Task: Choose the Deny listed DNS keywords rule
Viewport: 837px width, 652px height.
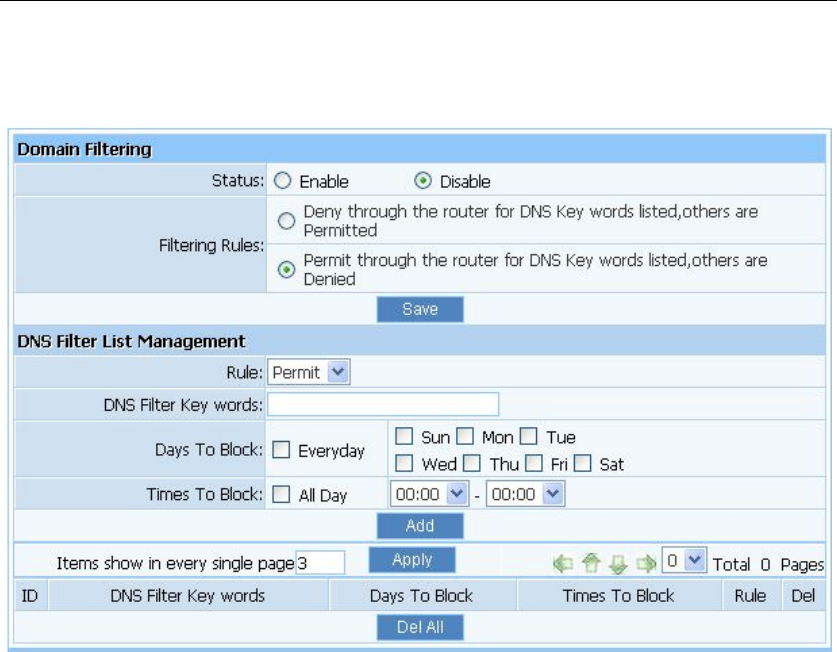Action: point(286,221)
